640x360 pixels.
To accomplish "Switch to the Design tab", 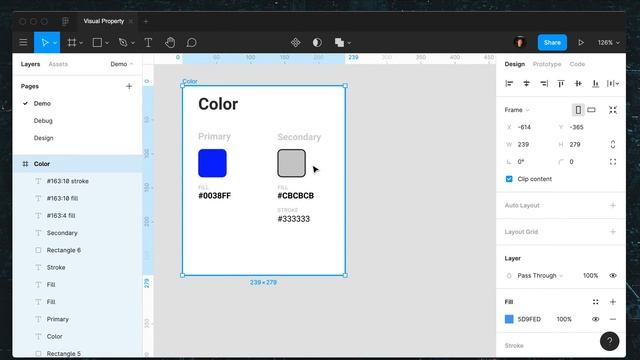I will click(514, 64).
